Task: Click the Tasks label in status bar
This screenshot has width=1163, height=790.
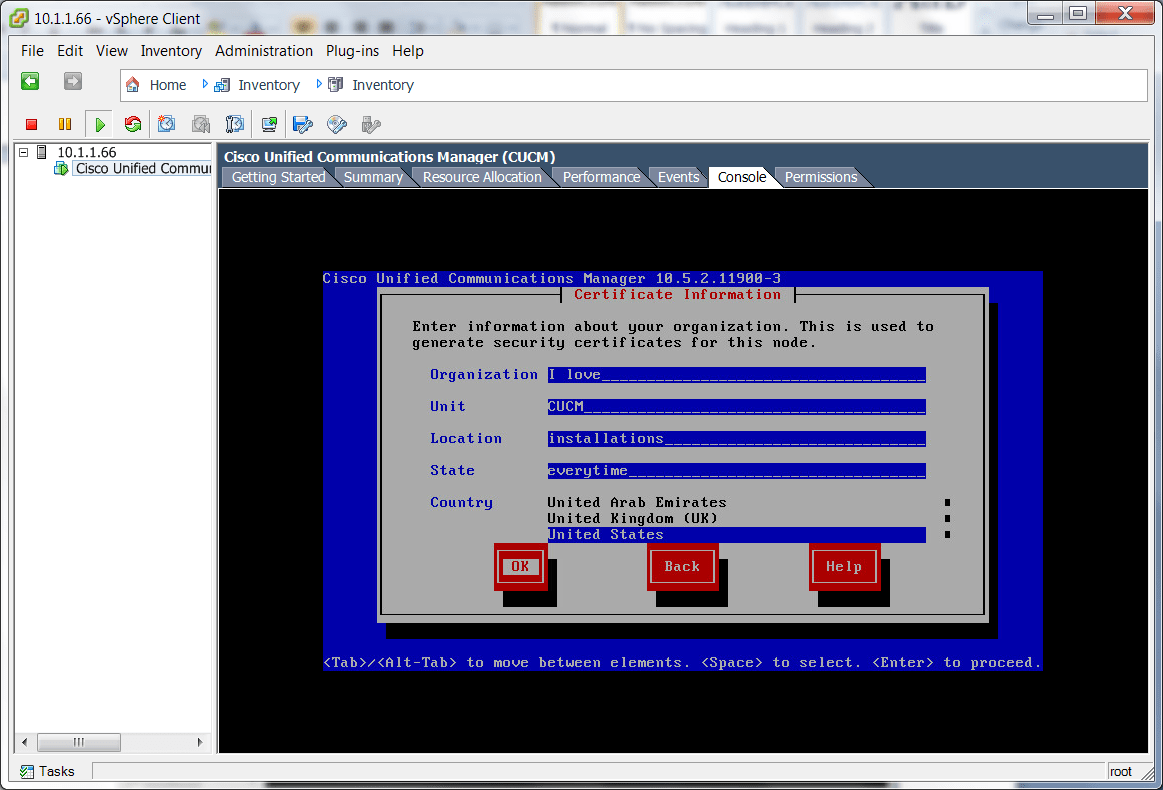Action: pos(56,771)
